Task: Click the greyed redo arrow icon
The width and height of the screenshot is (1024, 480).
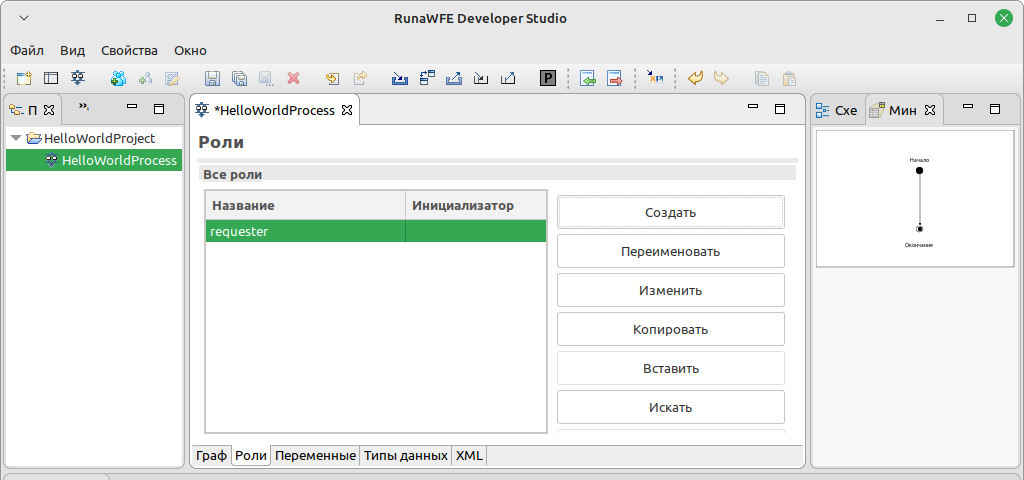Action: (721, 79)
